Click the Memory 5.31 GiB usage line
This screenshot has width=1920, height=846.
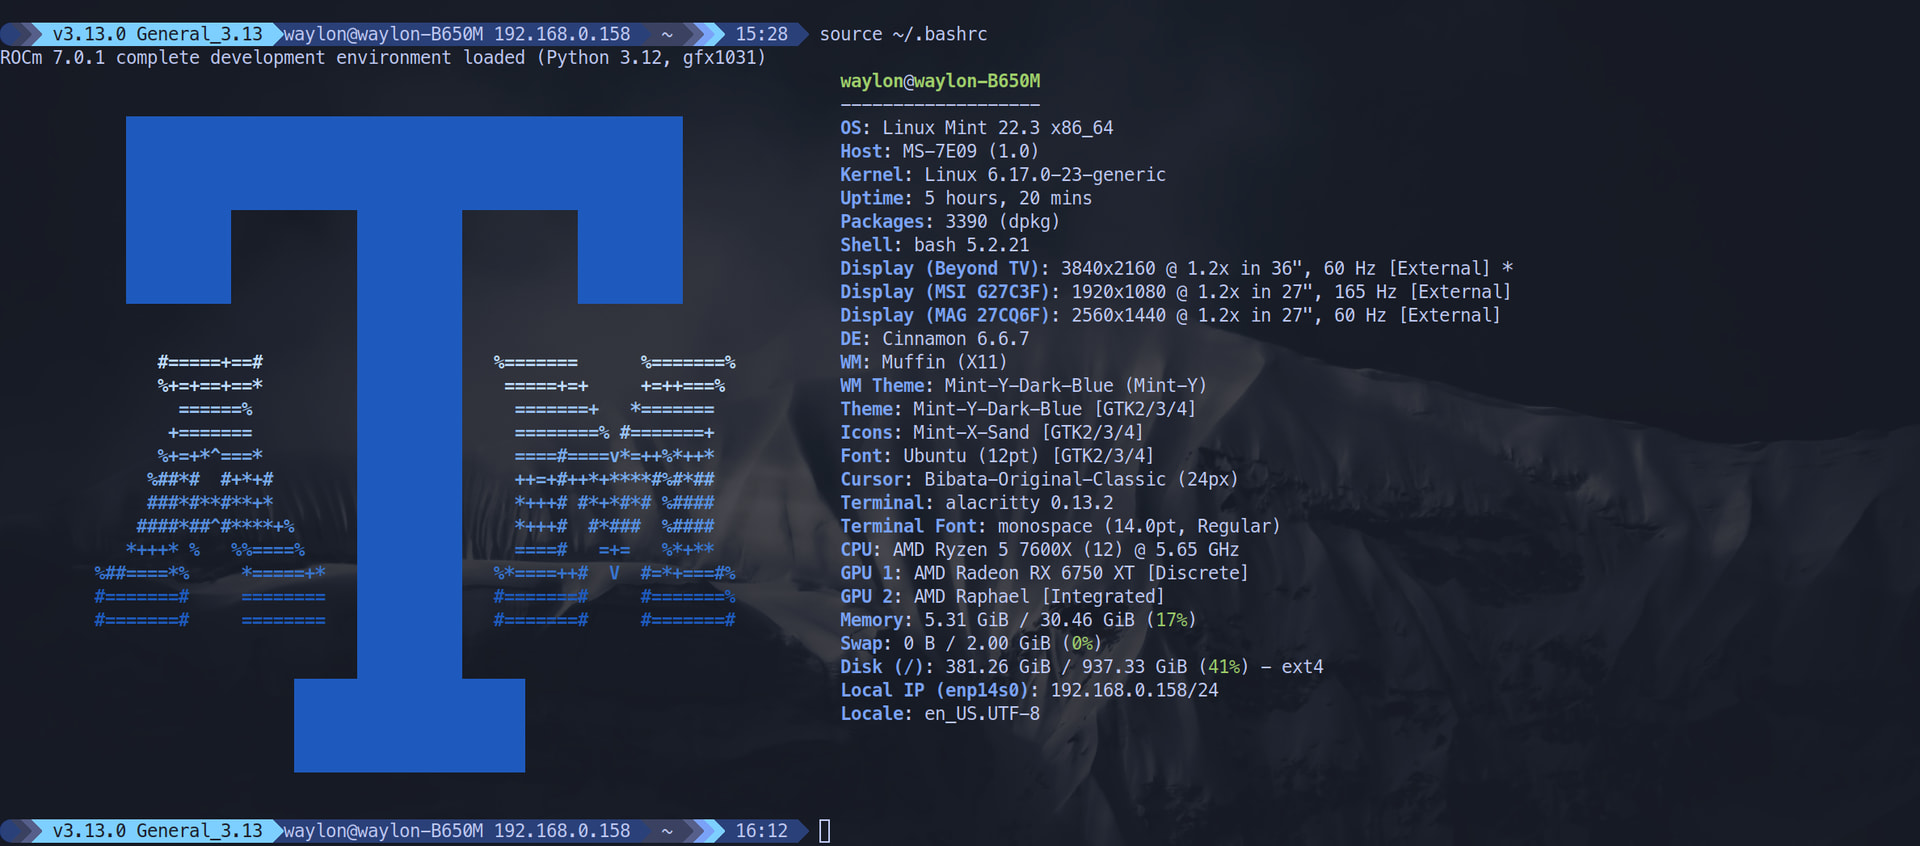click(1018, 620)
